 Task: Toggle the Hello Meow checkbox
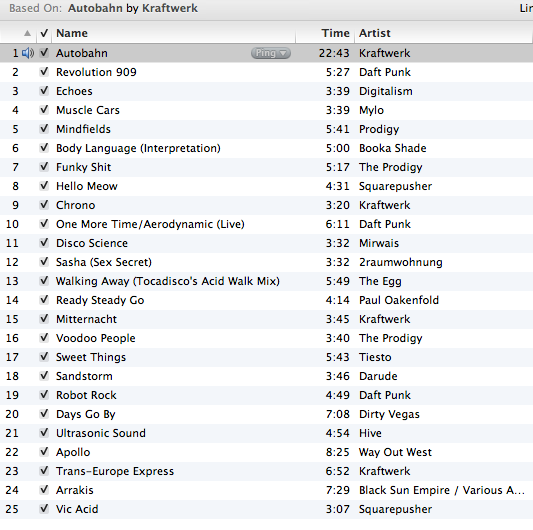pyautogui.click(x=44, y=186)
